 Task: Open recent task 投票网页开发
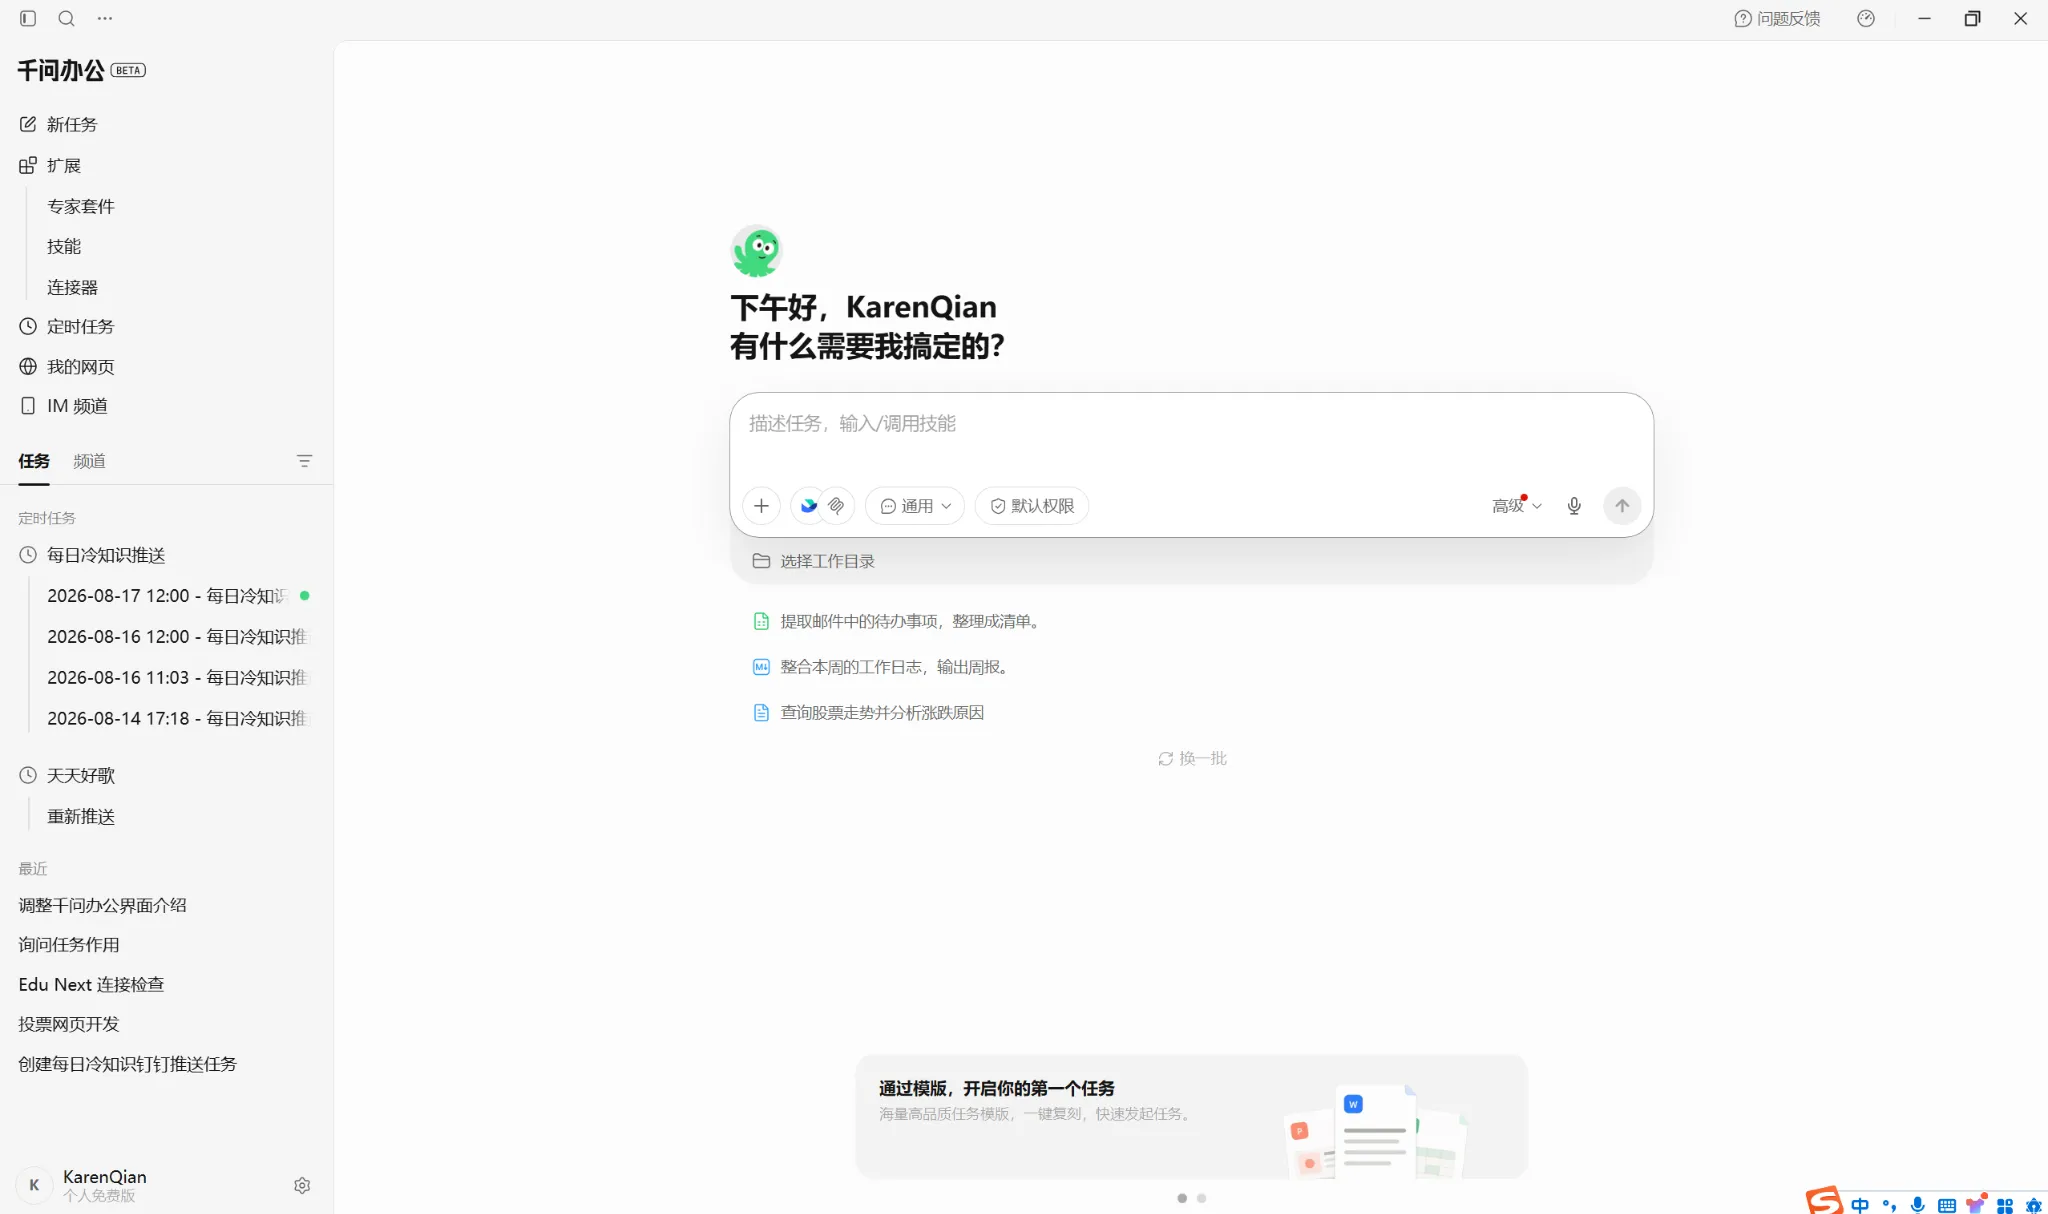[x=69, y=1024]
